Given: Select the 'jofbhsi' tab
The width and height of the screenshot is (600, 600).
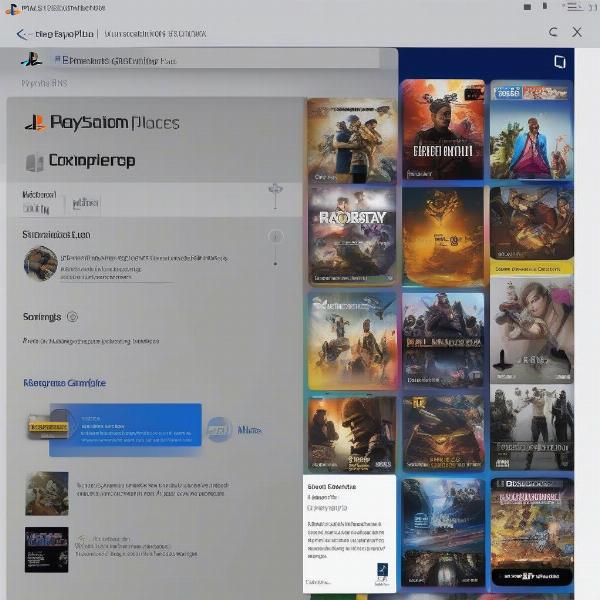Looking at the screenshot, I should click(86, 203).
